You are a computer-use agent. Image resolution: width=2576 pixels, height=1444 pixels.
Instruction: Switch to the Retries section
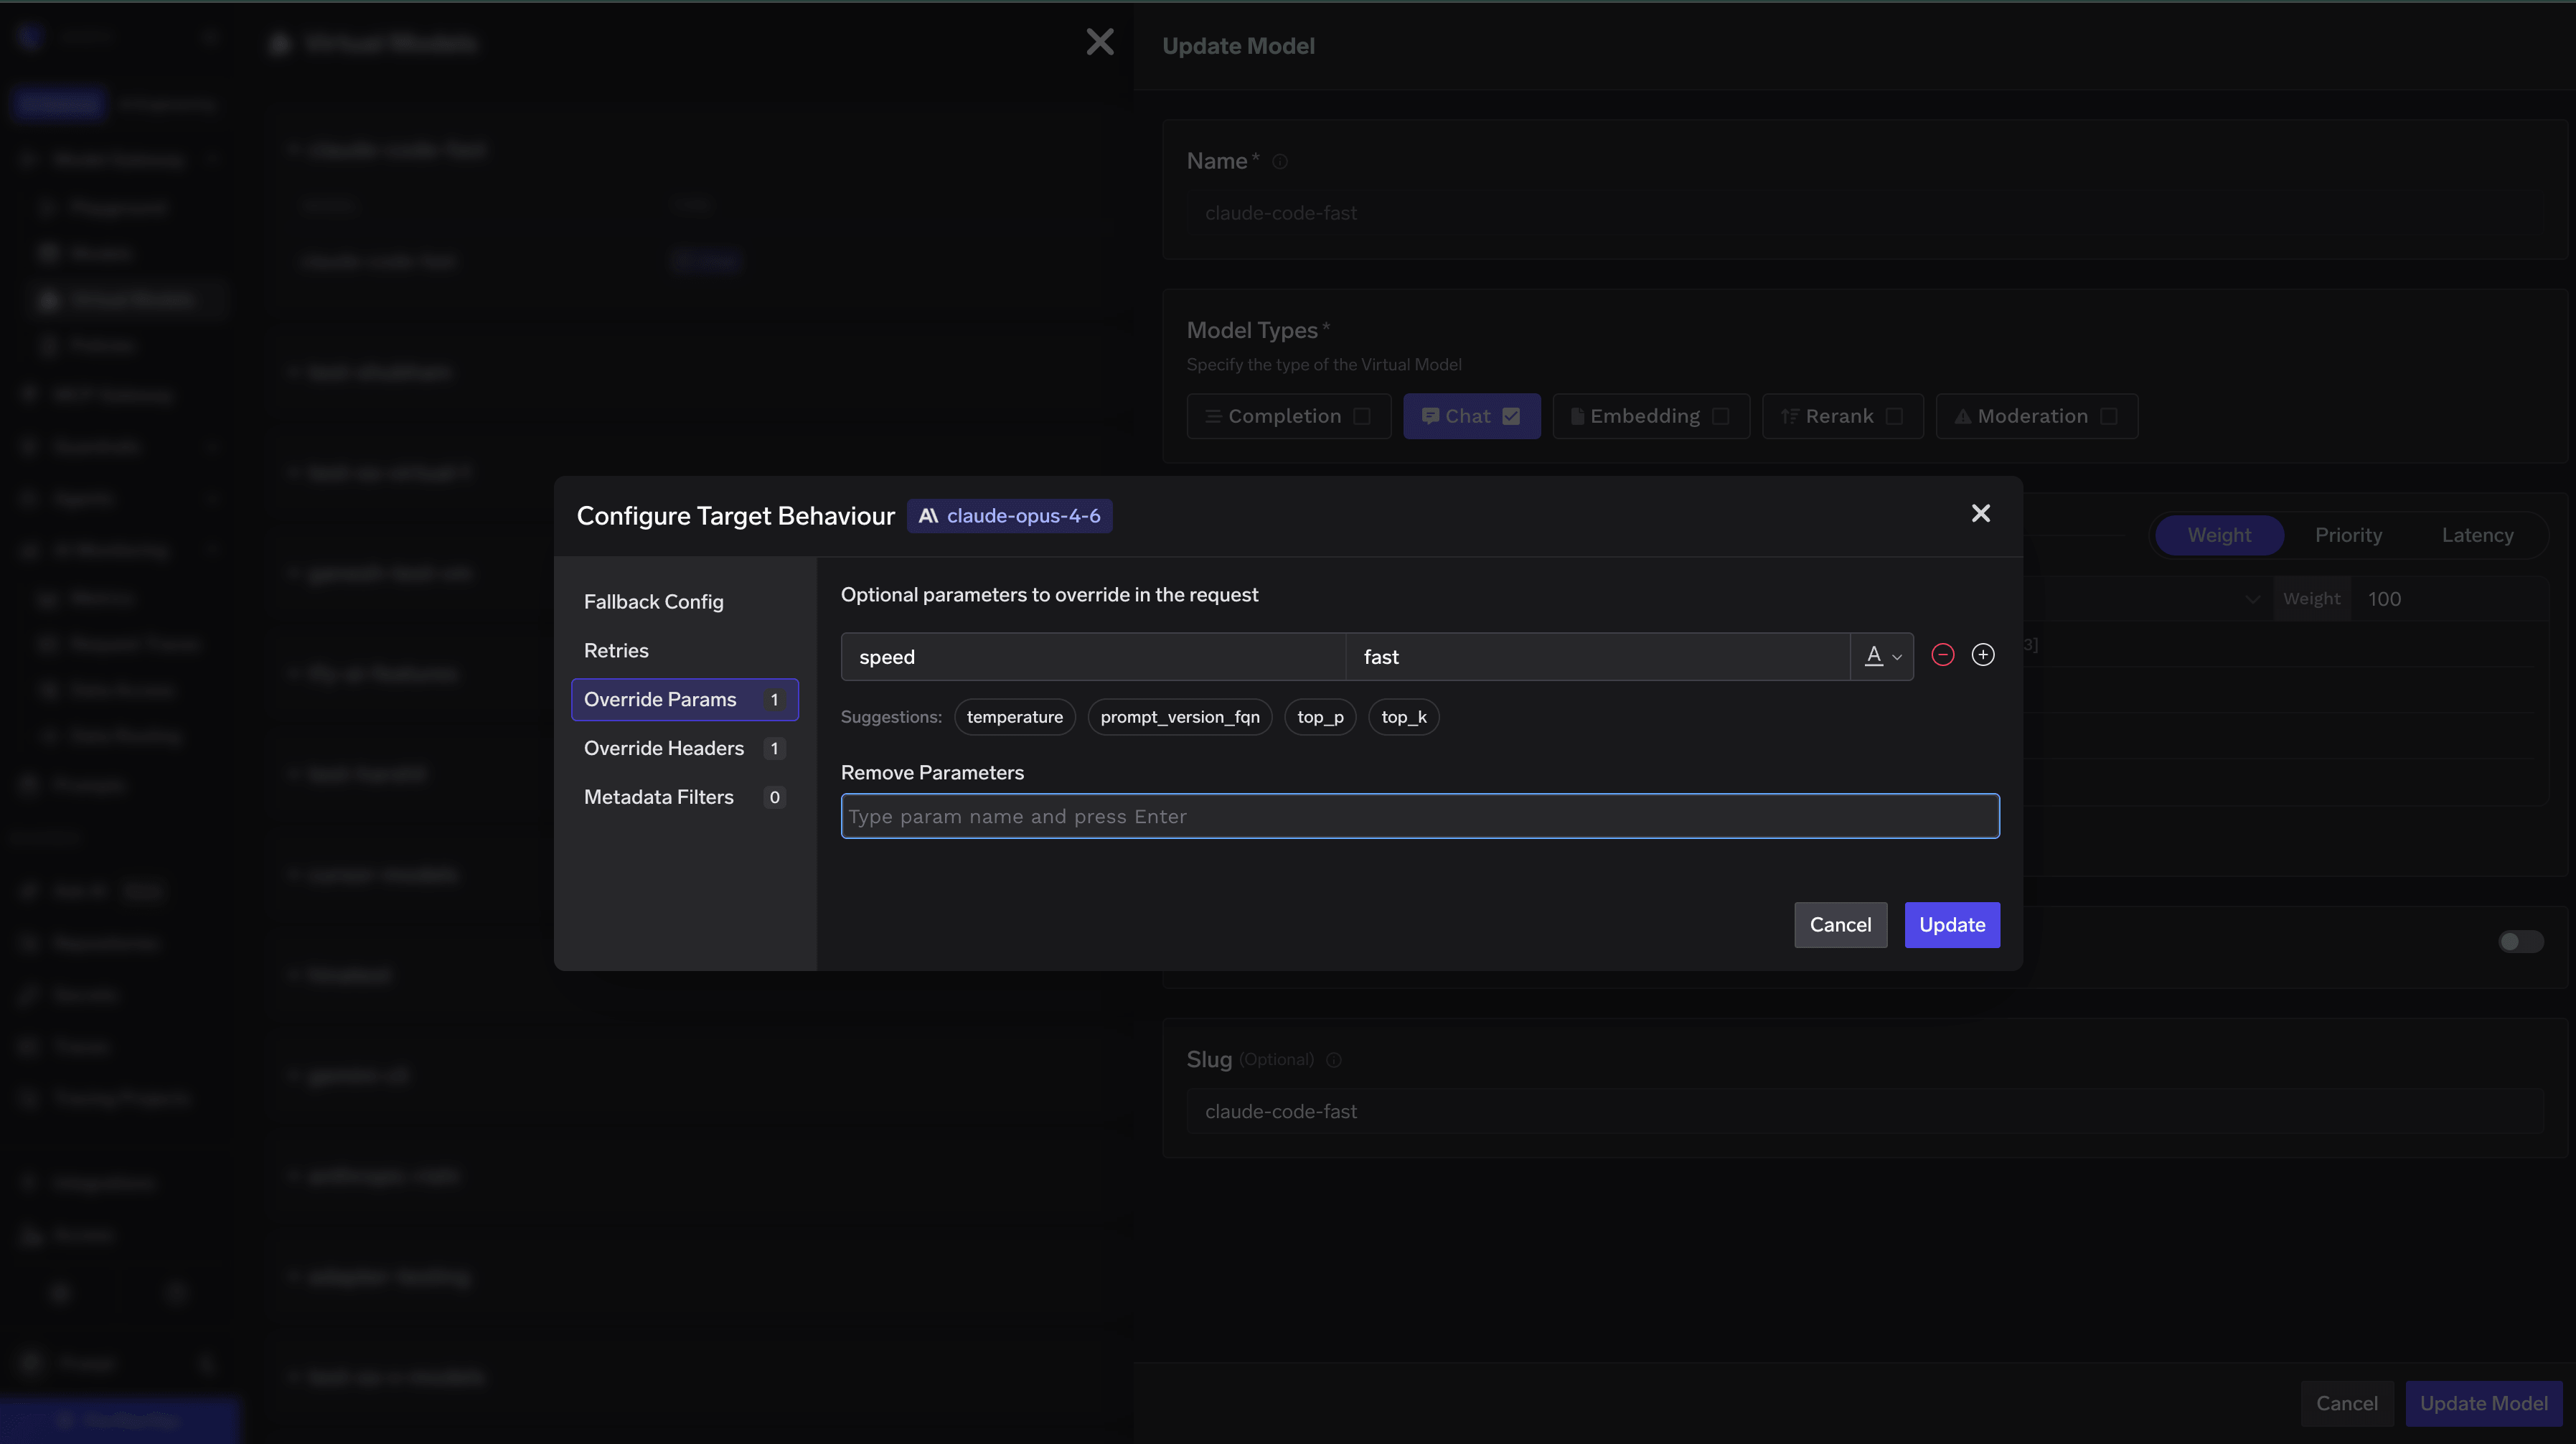pos(616,650)
